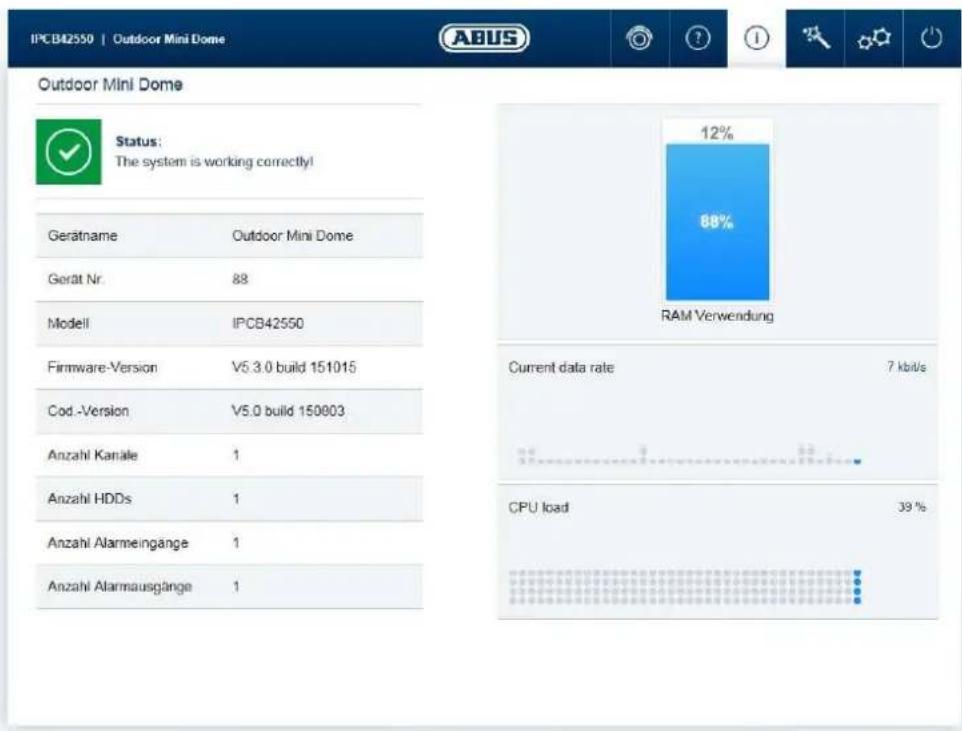962x731 pixels.
Task: Click the CPU load dotted graph
Action: [x=685, y=587]
